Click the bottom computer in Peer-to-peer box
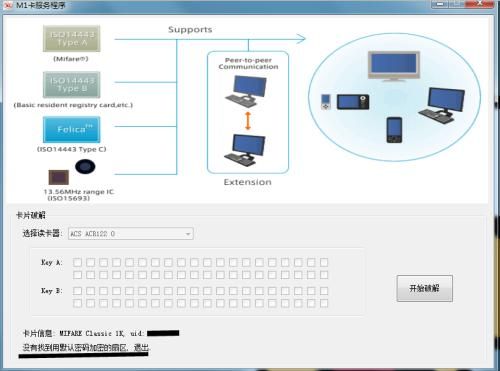 (246, 150)
